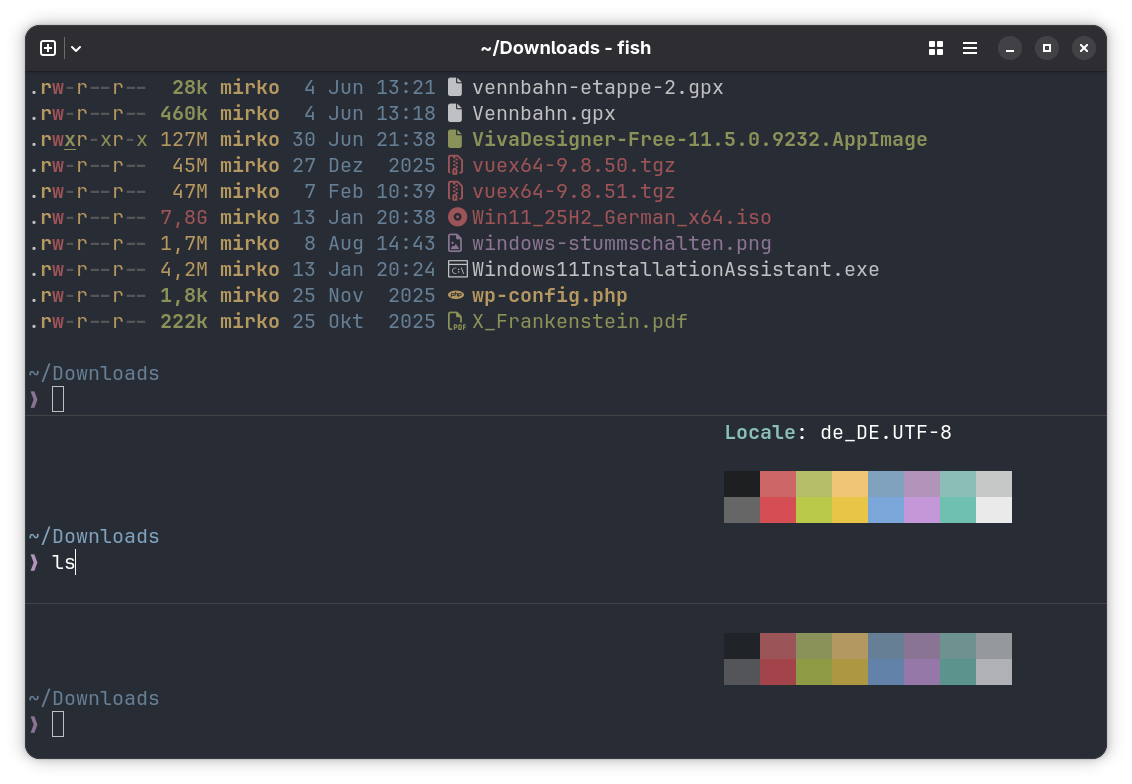Close the terminal window
1132x784 pixels.
1084,48
